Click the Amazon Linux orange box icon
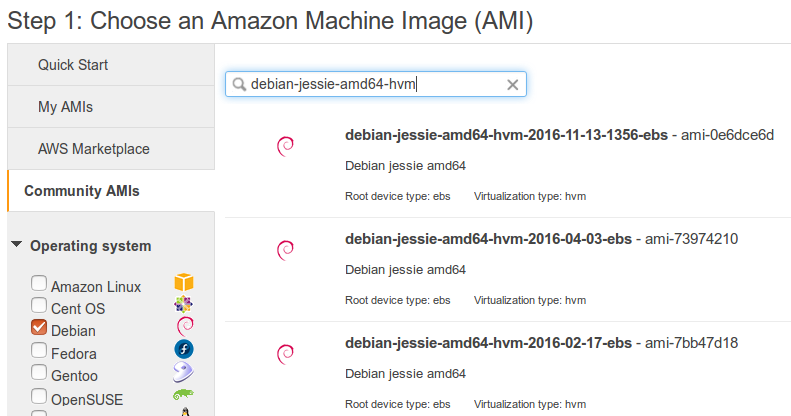791x416 pixels. click(x=183, y=284)
